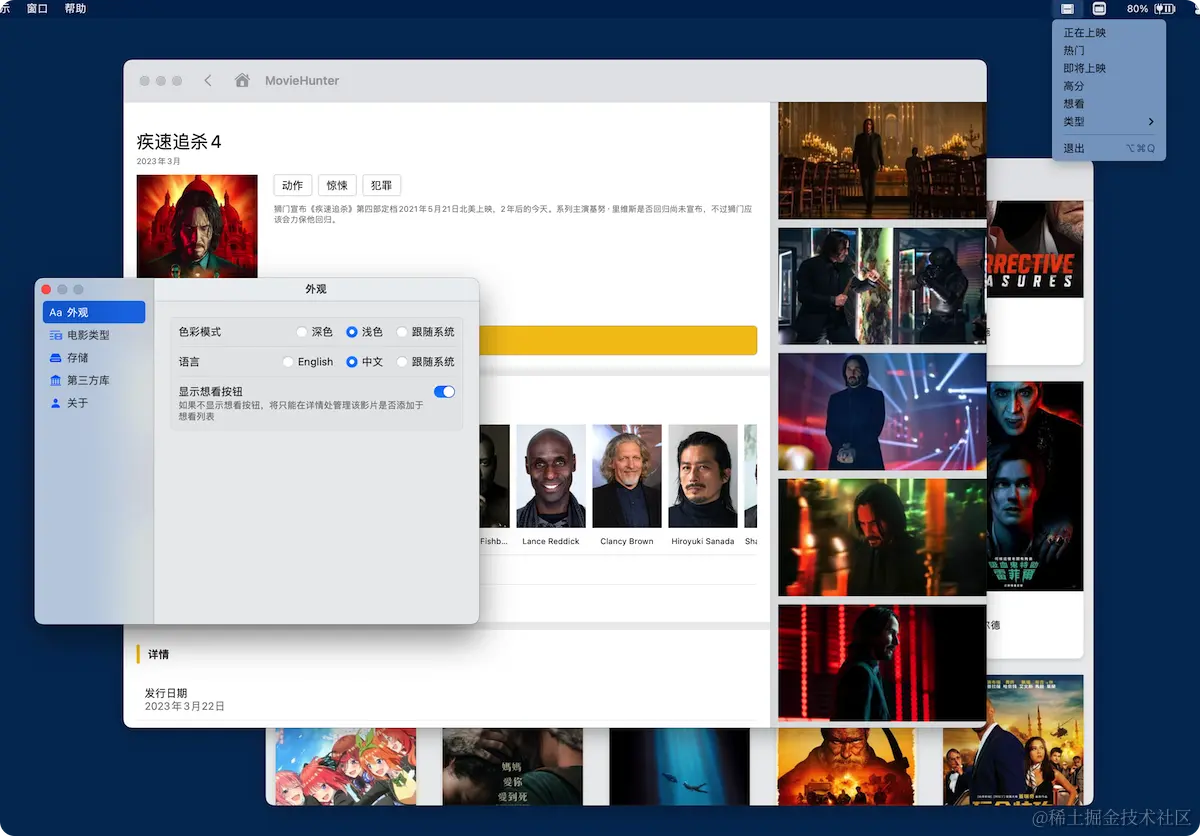
Task: Open the 帮助 menu in the menu bar
Action: click(75, 8)
